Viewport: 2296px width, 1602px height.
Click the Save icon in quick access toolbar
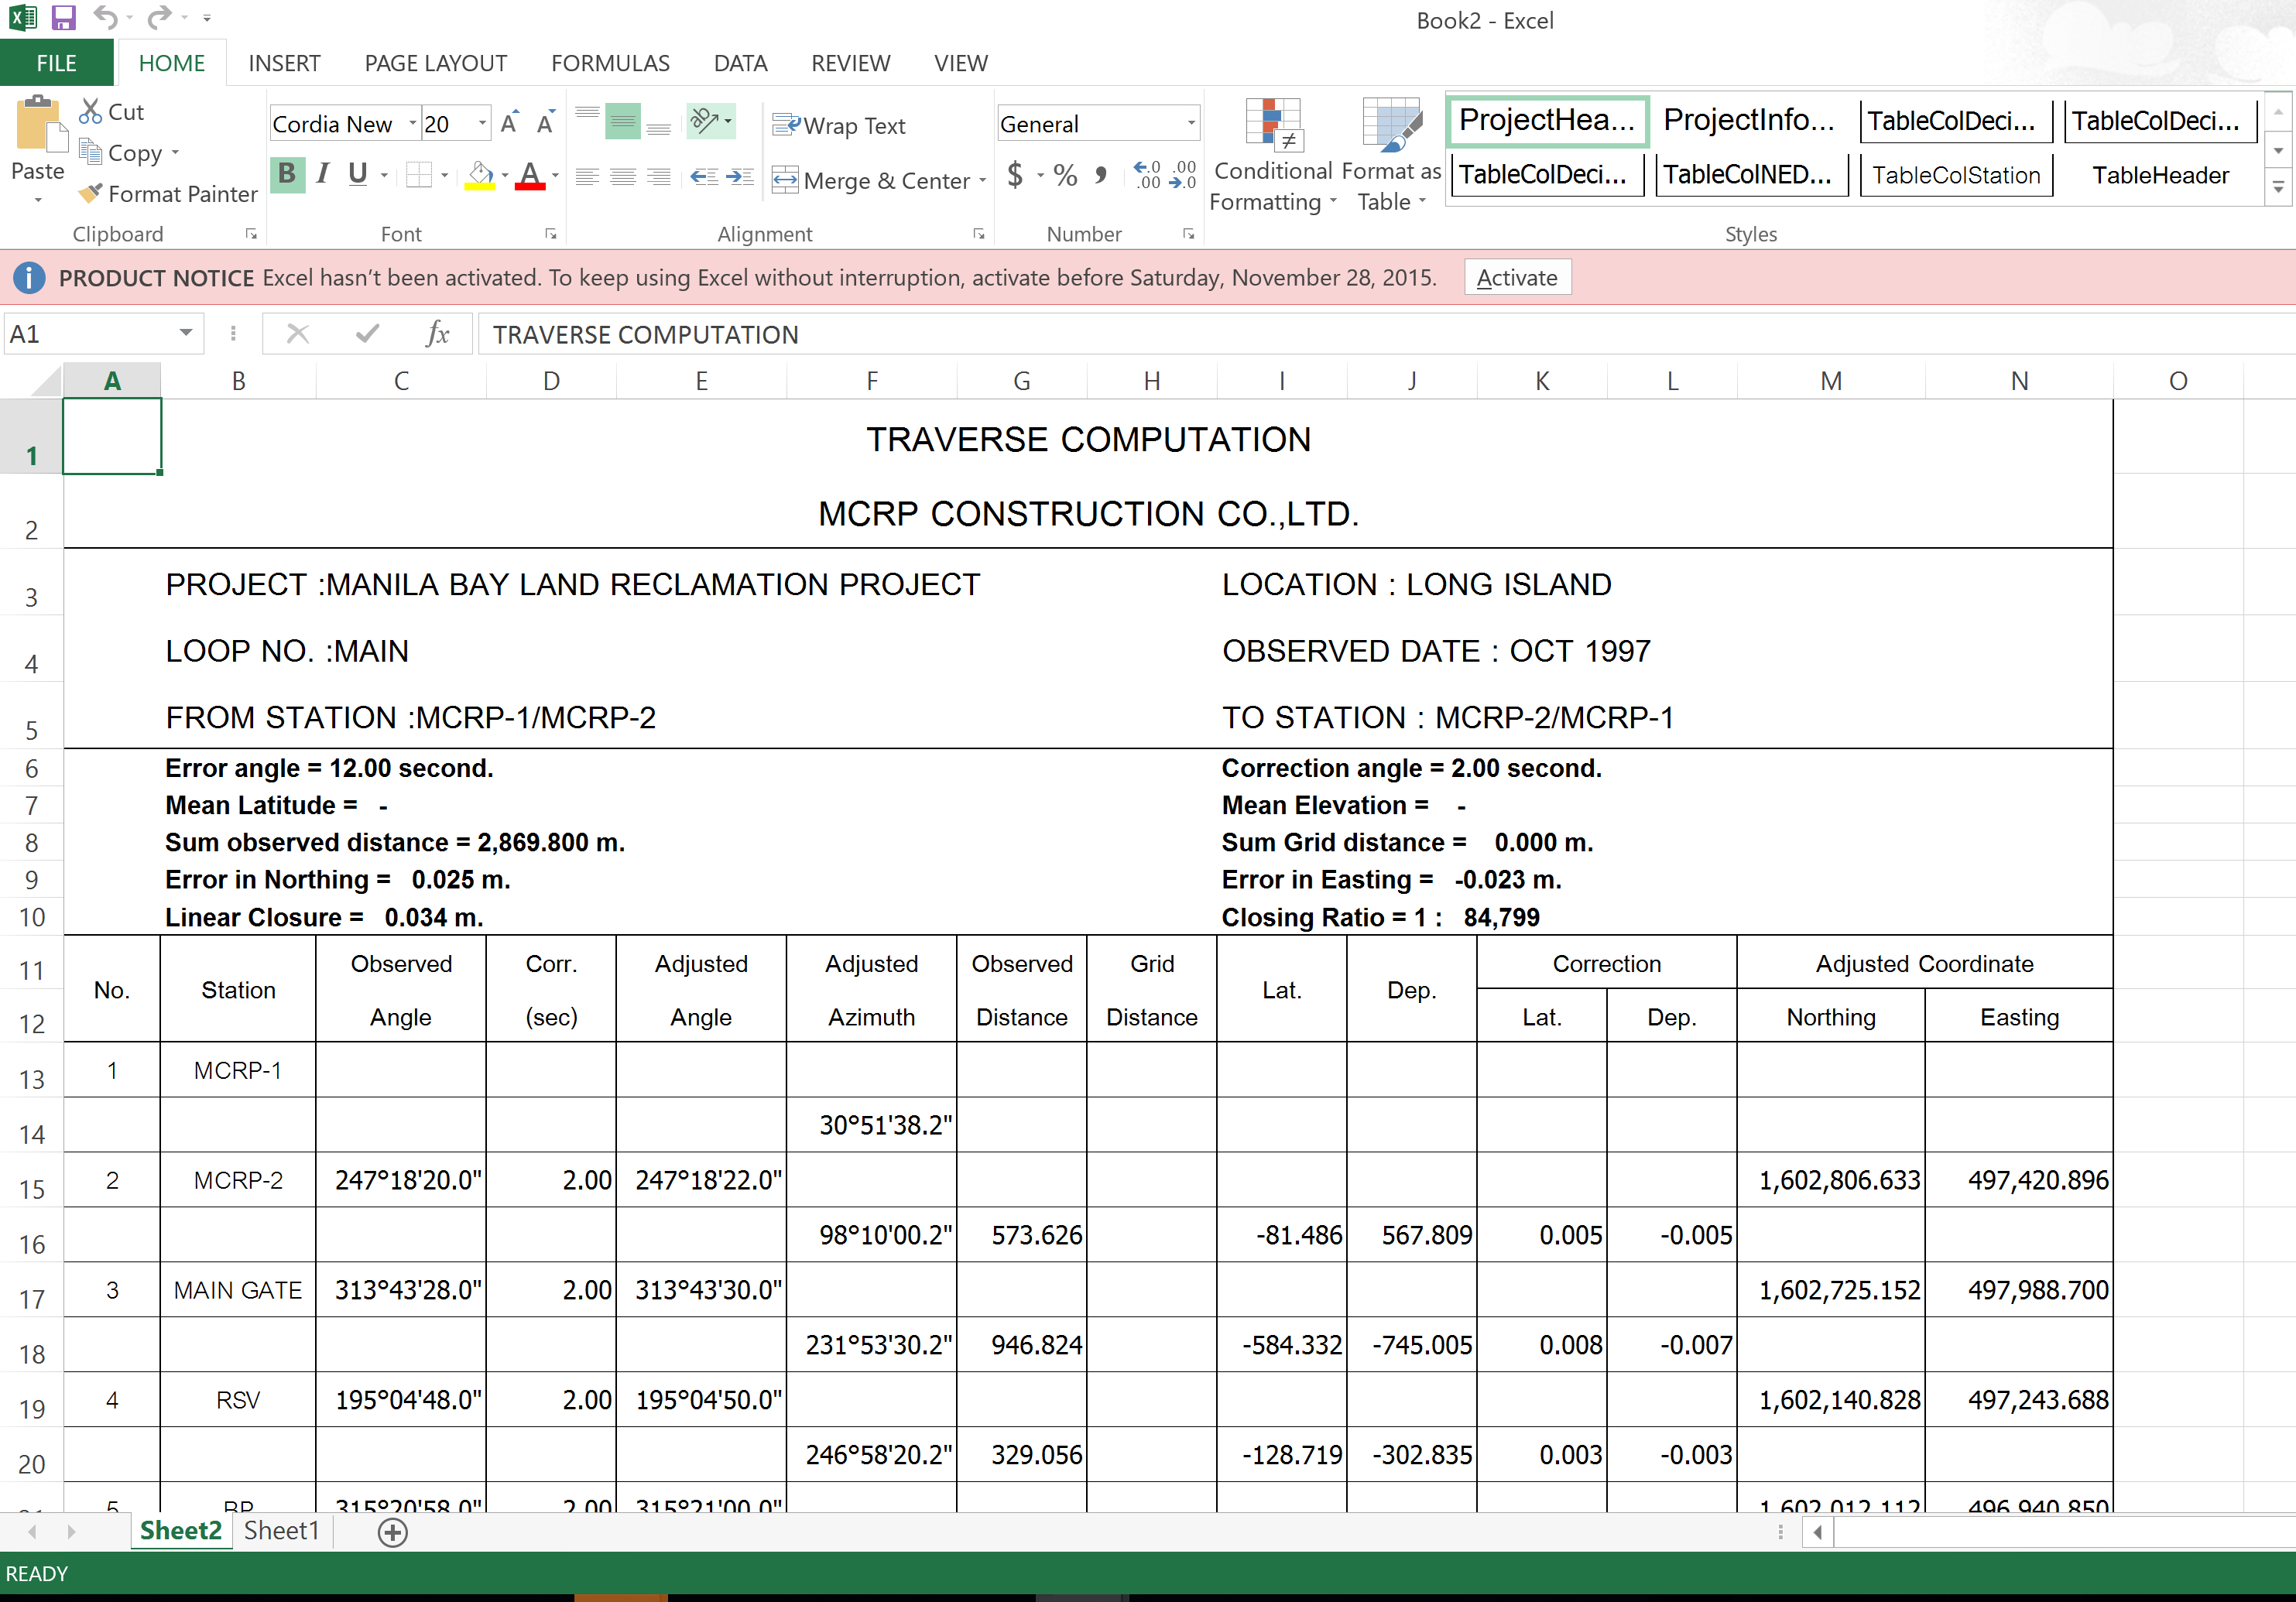coord(63,18)
